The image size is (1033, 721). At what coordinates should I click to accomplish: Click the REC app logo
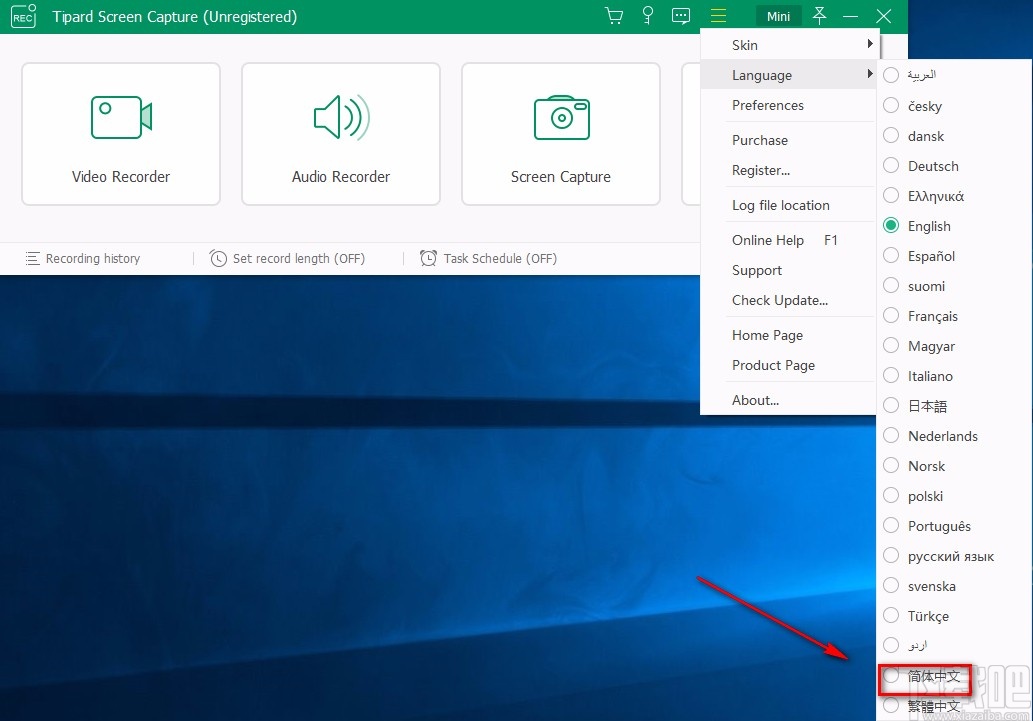click(24, 16)
